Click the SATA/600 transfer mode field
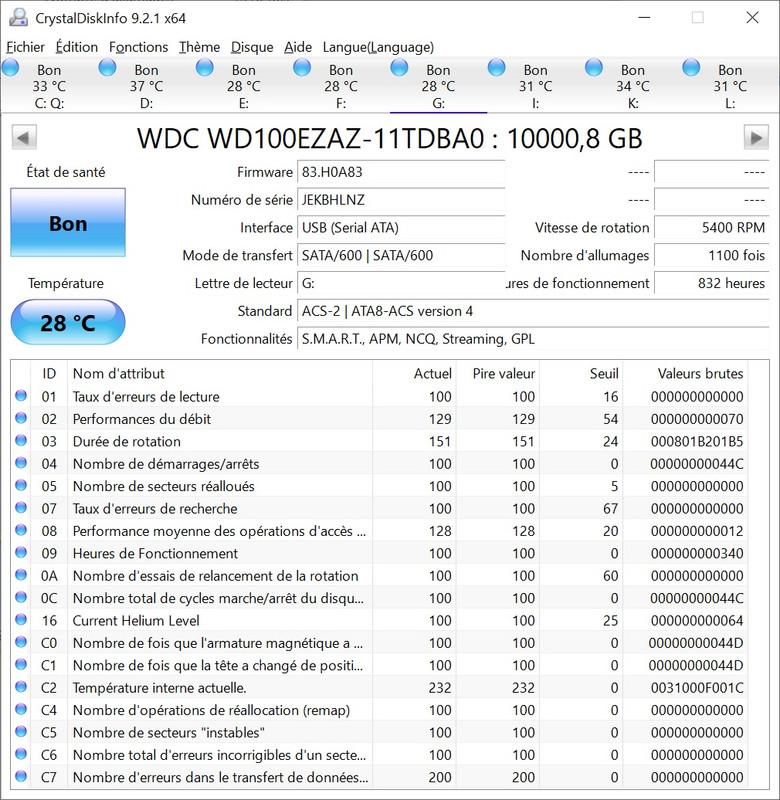Image resolution: width=780 pixels, height=800 pixels. tap(401, 255)
